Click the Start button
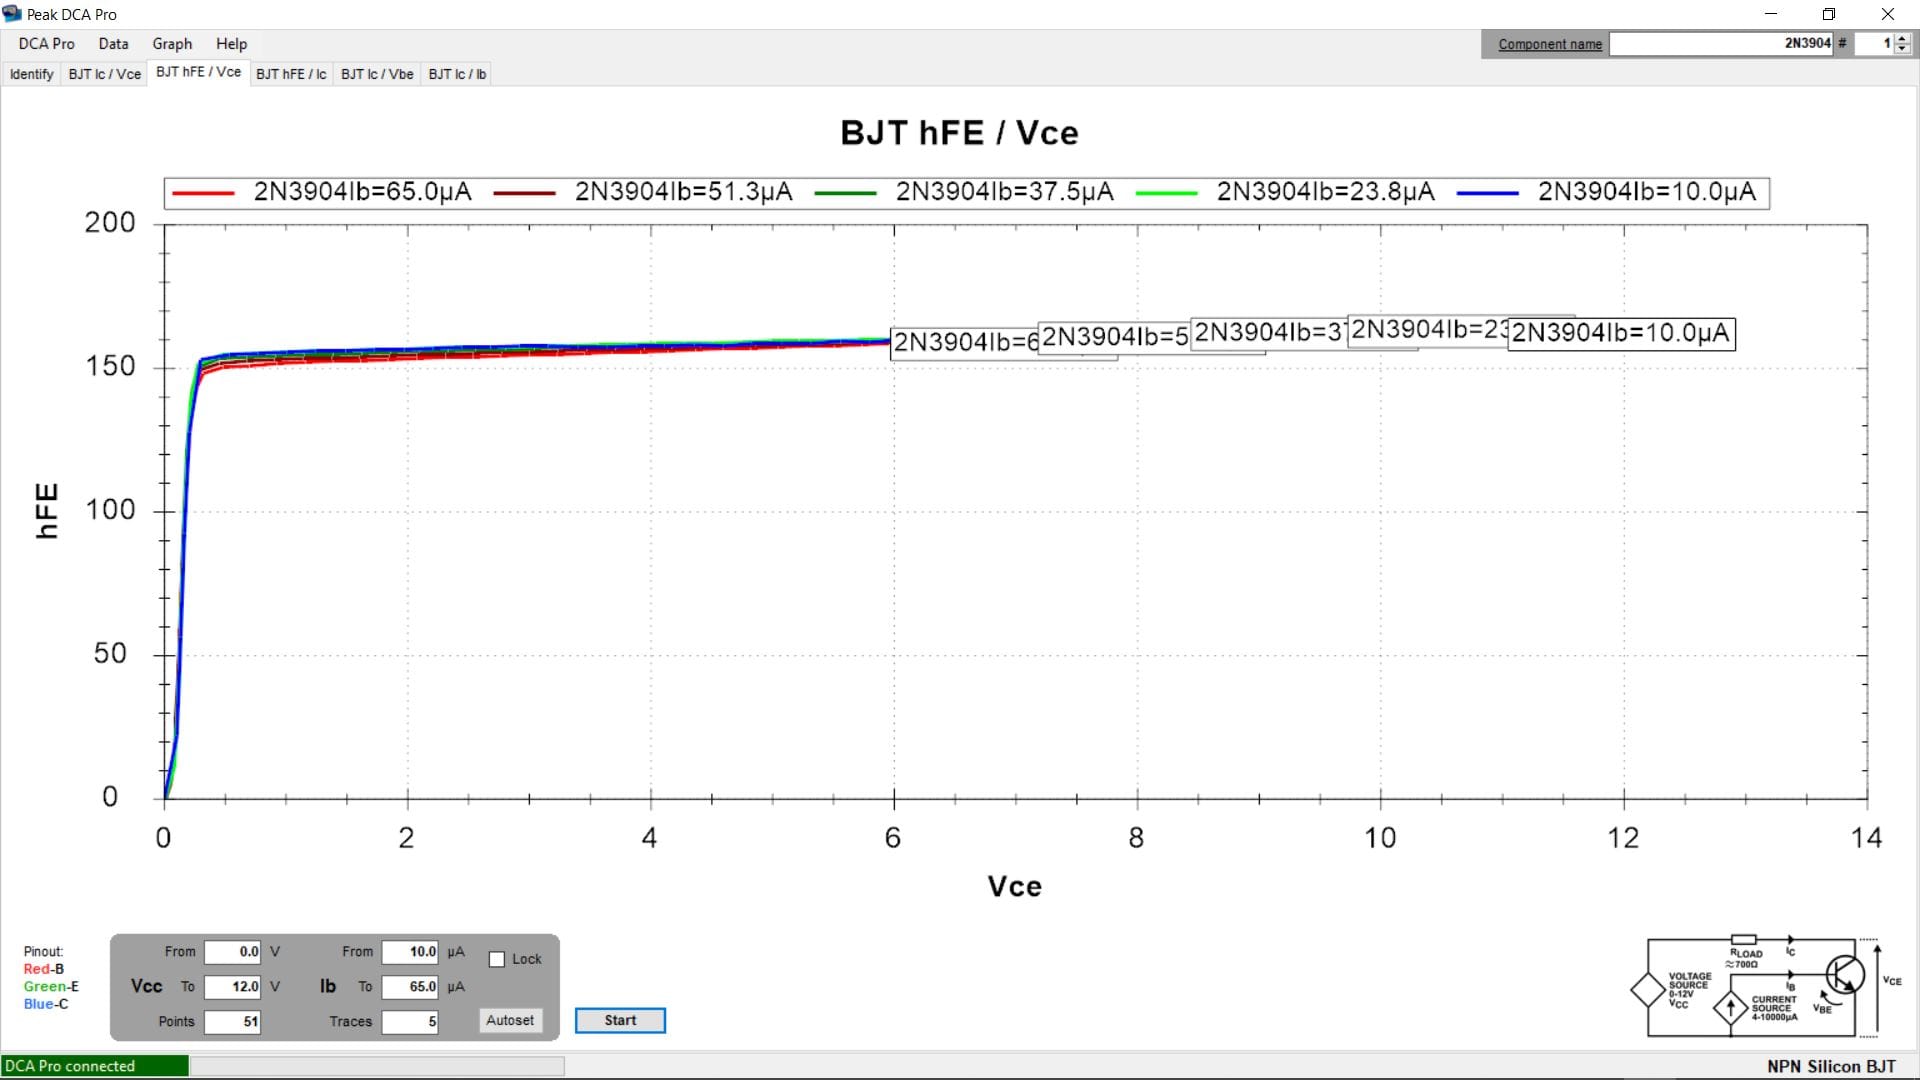1920x1080 pixels. [620, 1019]
